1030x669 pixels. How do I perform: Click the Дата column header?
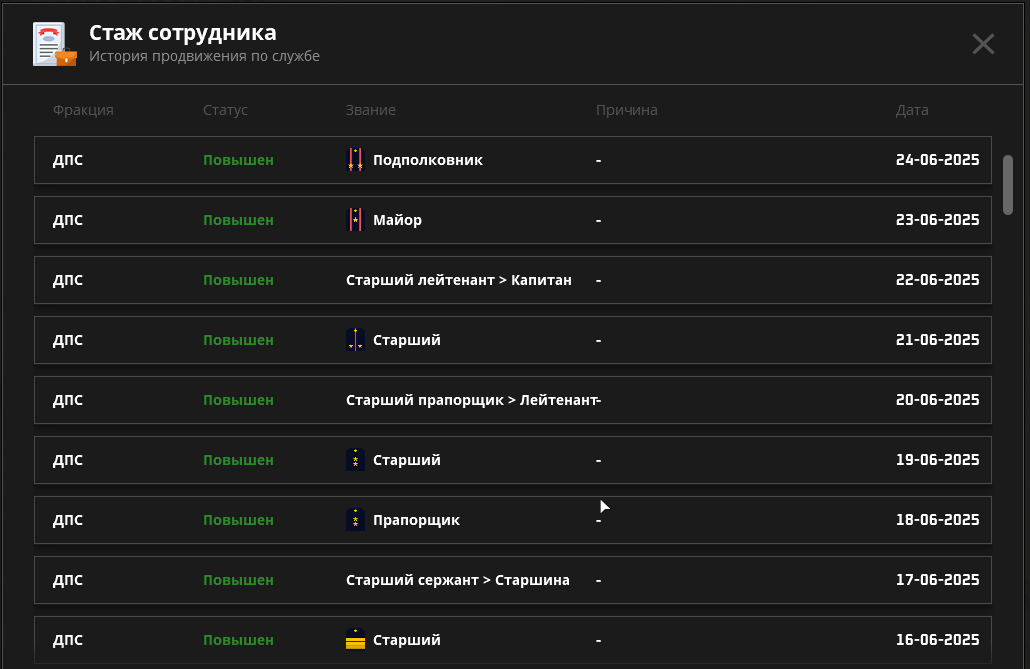click(x=912, y=110)
